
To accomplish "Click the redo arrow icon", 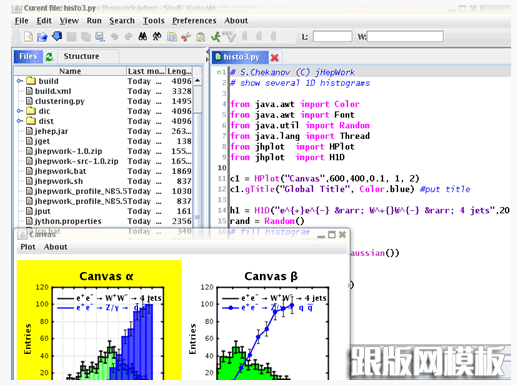I will coord(128,36).
